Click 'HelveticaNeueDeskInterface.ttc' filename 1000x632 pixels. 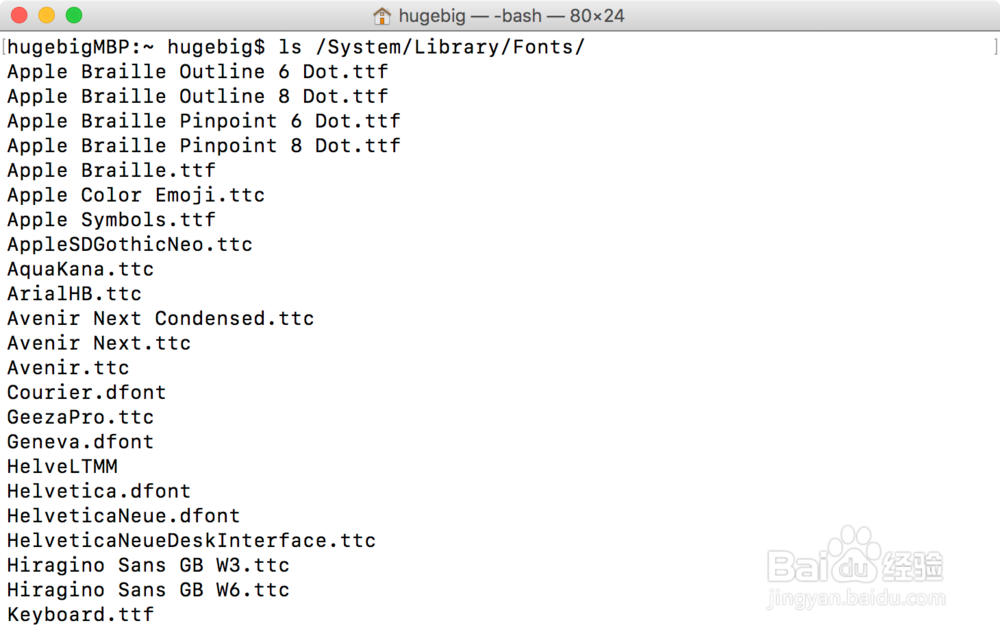pos(191,540)
